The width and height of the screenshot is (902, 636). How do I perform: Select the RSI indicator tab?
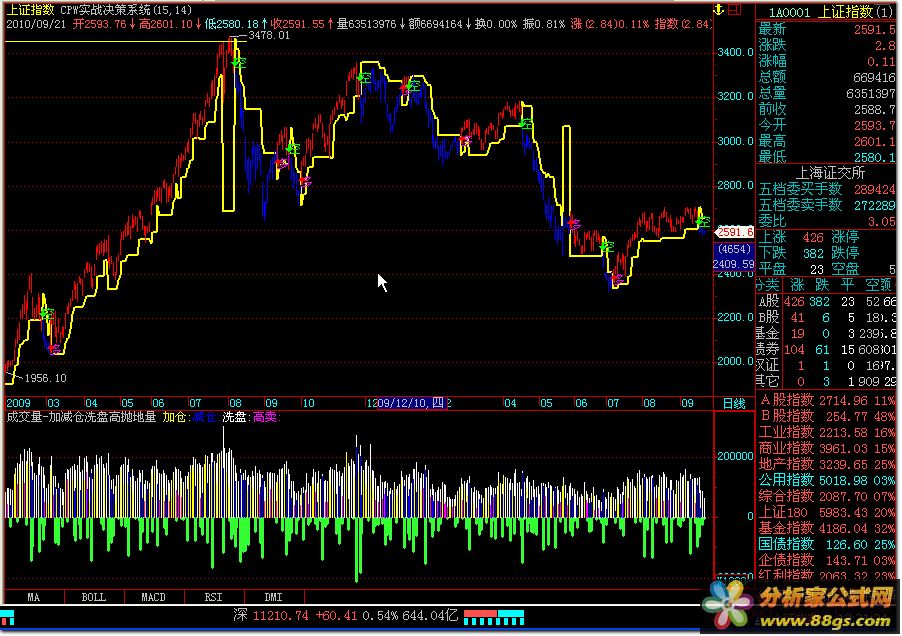[x=213, y=597]
